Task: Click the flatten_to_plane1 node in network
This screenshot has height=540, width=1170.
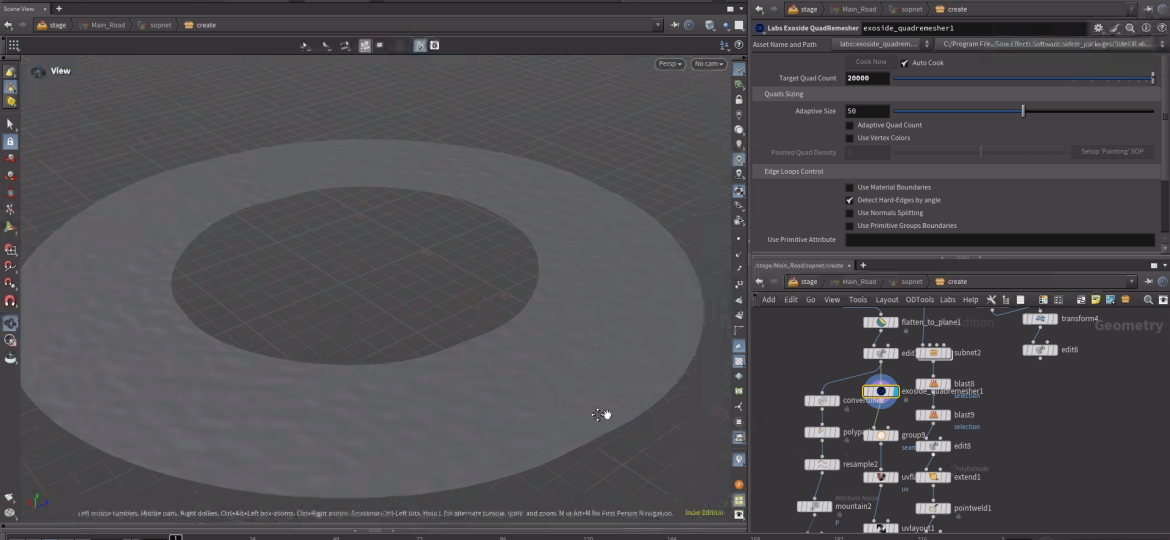Action: [880, 322]
